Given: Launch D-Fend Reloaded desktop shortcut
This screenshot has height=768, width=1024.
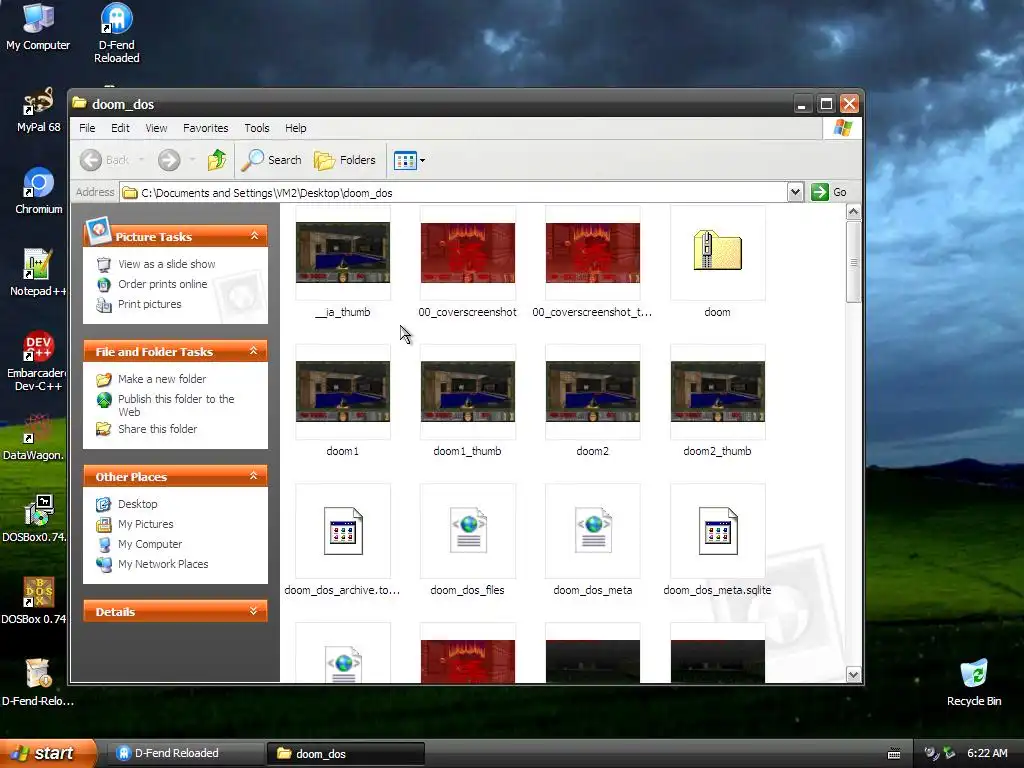Looking at the screenshot, I should click(x=117, y=33).
